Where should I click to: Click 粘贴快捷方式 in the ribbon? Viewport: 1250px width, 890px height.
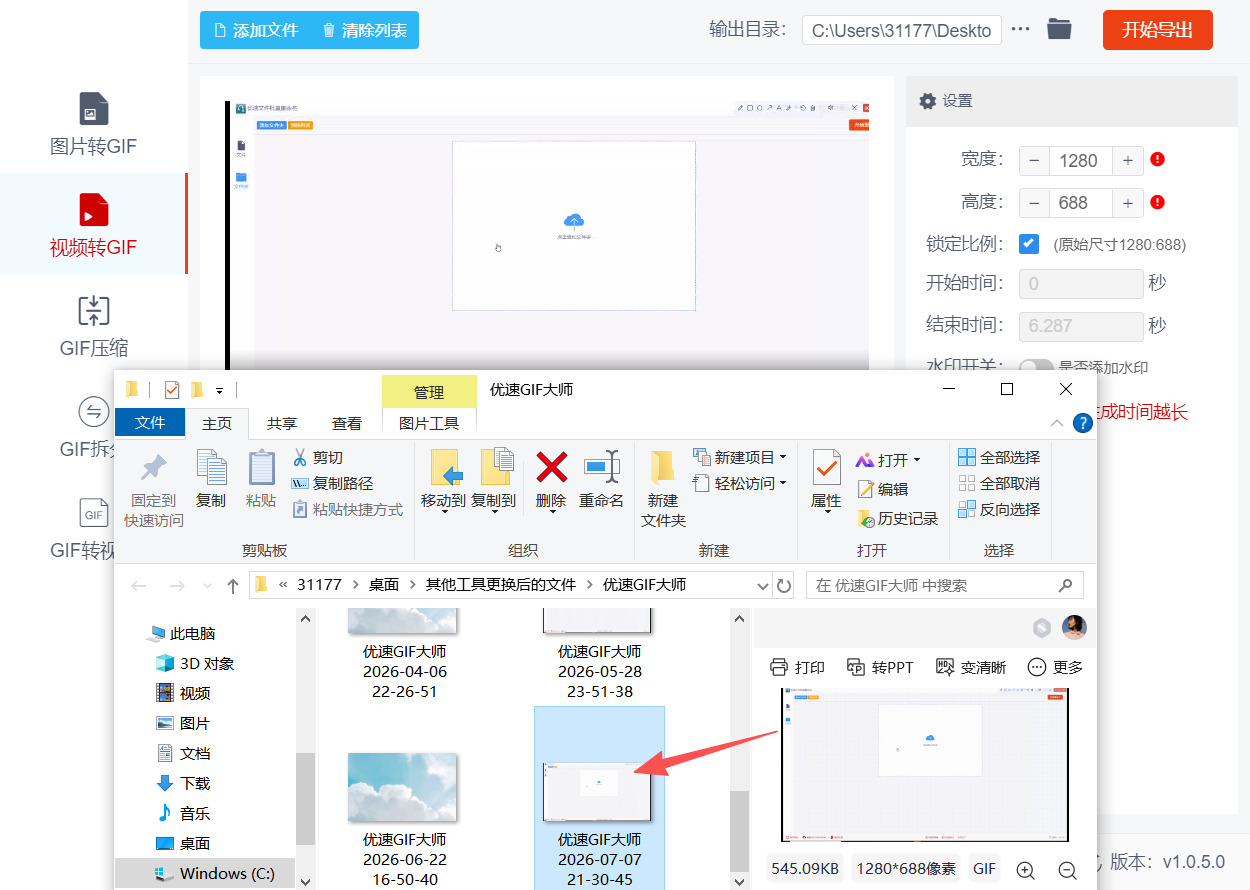347,509
